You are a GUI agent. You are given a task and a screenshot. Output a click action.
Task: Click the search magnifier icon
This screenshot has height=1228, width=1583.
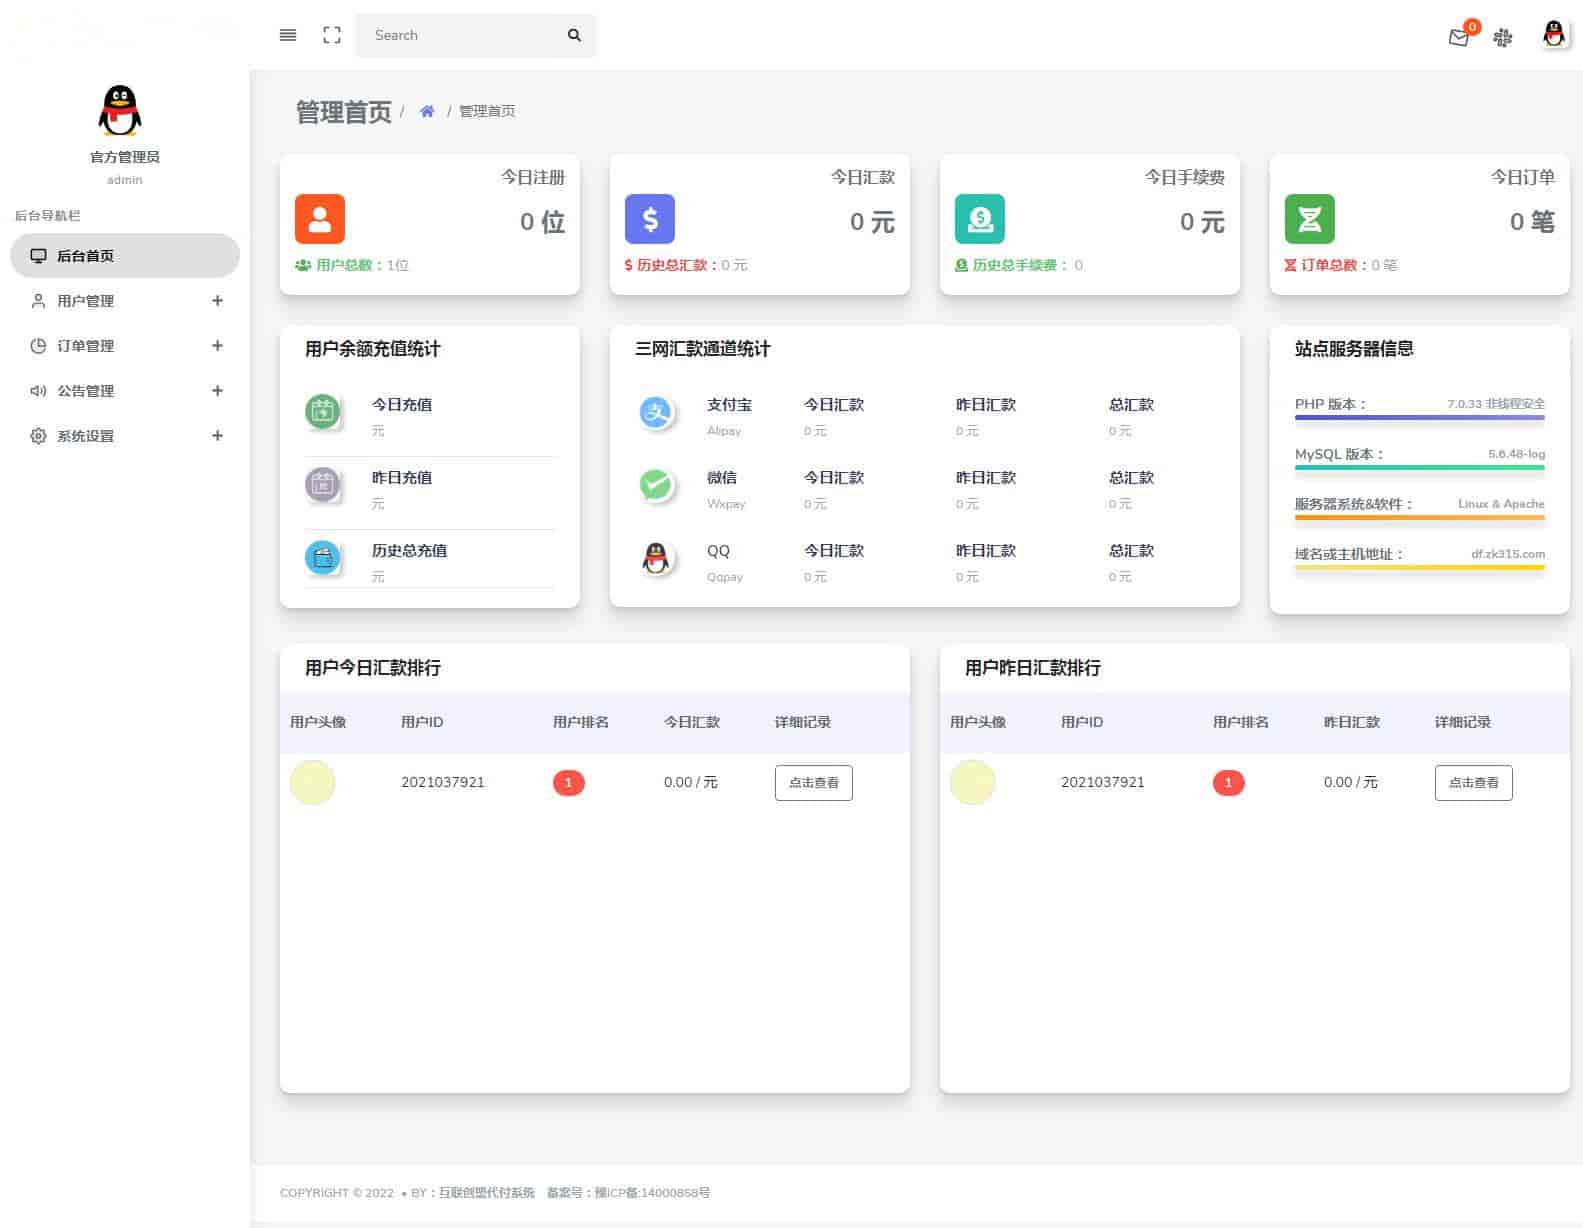pyautogui.click(x=574, y=35)
